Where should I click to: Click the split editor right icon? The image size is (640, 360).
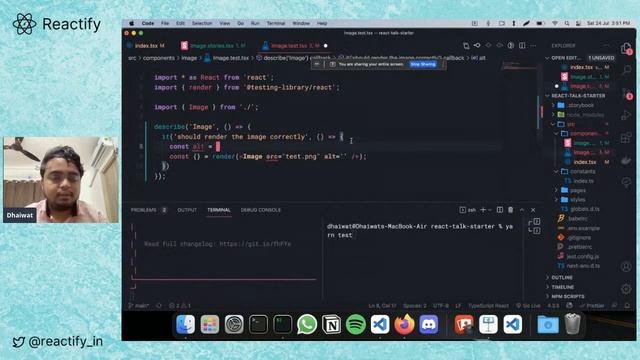[x=522, y=45]
